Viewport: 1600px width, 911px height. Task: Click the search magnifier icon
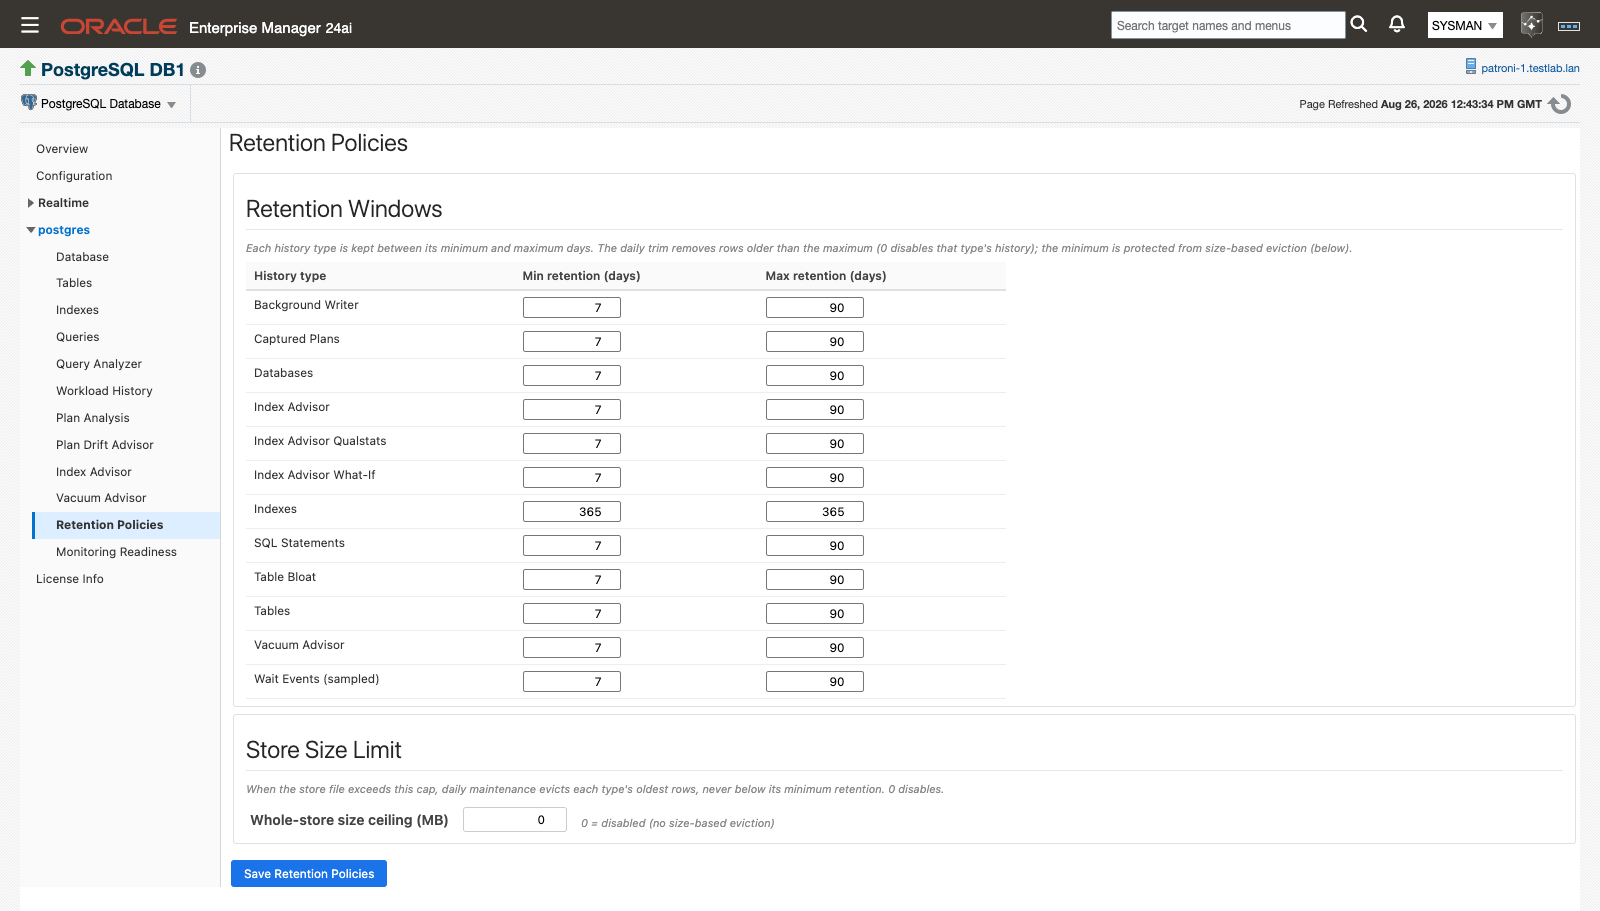pos(1359,24)
